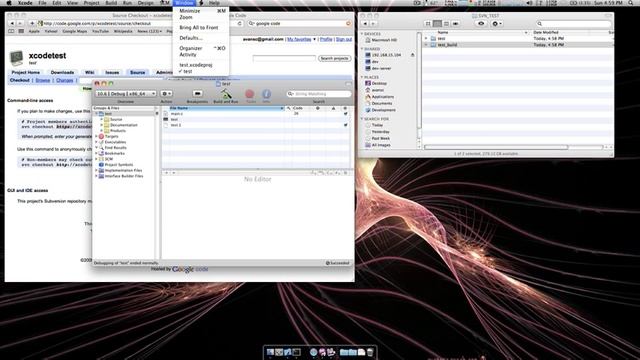
Task: Click the Finder horizontal scrollbar
Action: point(496,147)
